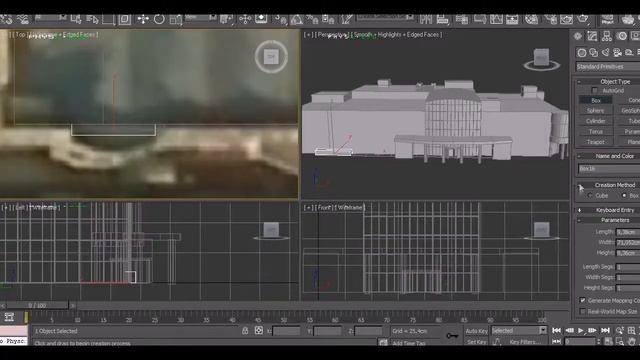The height and width of the screenshot is (360, 640).
Task: Click the Sphere primitive button
Action: (x=596, y=111)
